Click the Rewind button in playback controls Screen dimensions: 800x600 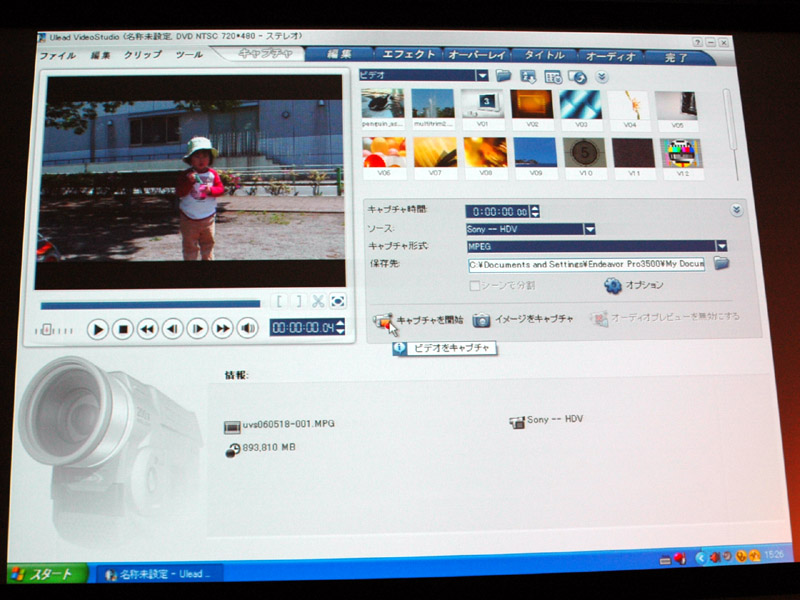pyautogui.click(x=147, y=328)
